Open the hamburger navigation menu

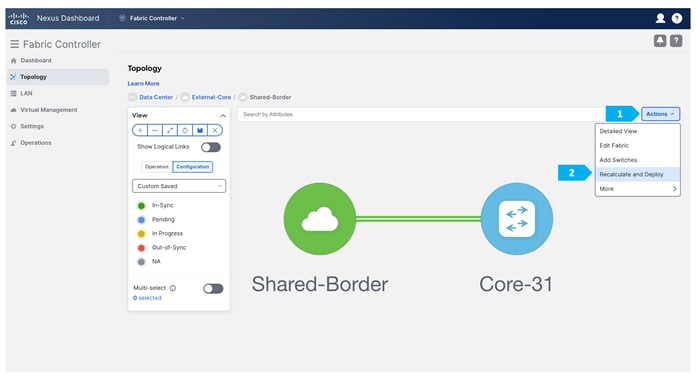pyautogui.click(x=15, y=44)
